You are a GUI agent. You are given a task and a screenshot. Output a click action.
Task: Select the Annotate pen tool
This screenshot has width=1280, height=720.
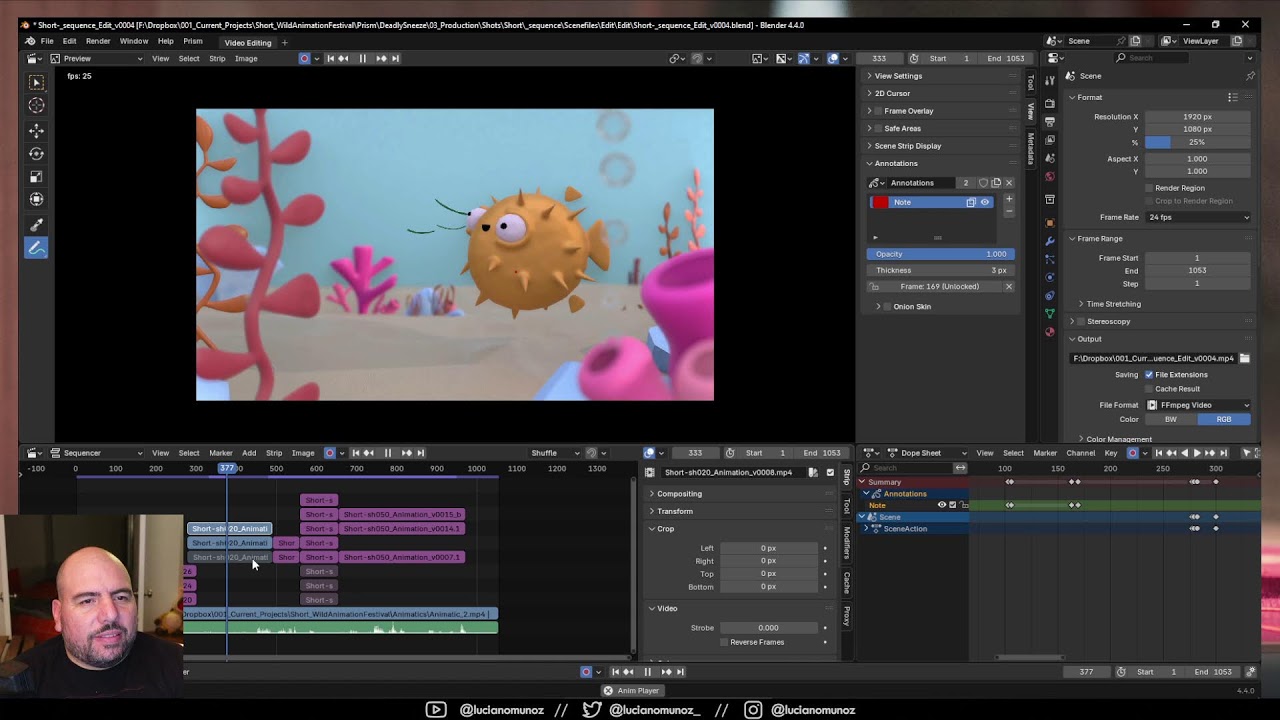pyautogui.click(x=36, y=249)
